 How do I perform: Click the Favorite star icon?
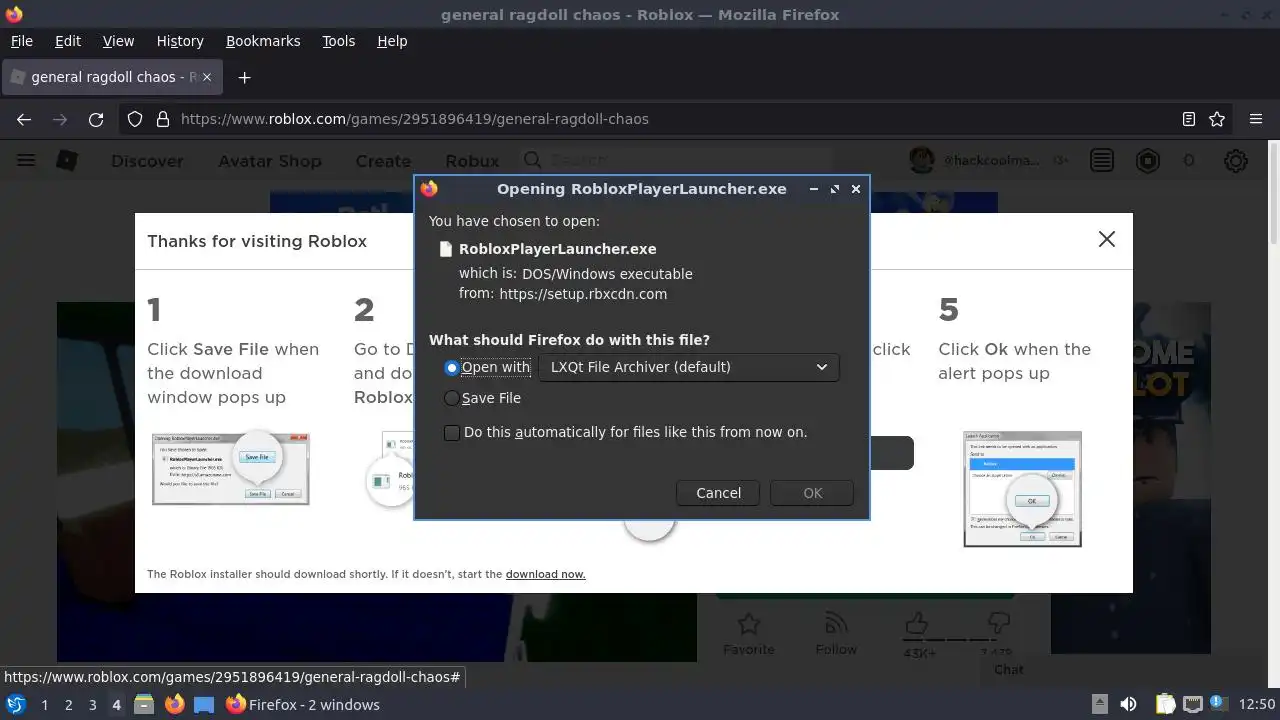748,625
